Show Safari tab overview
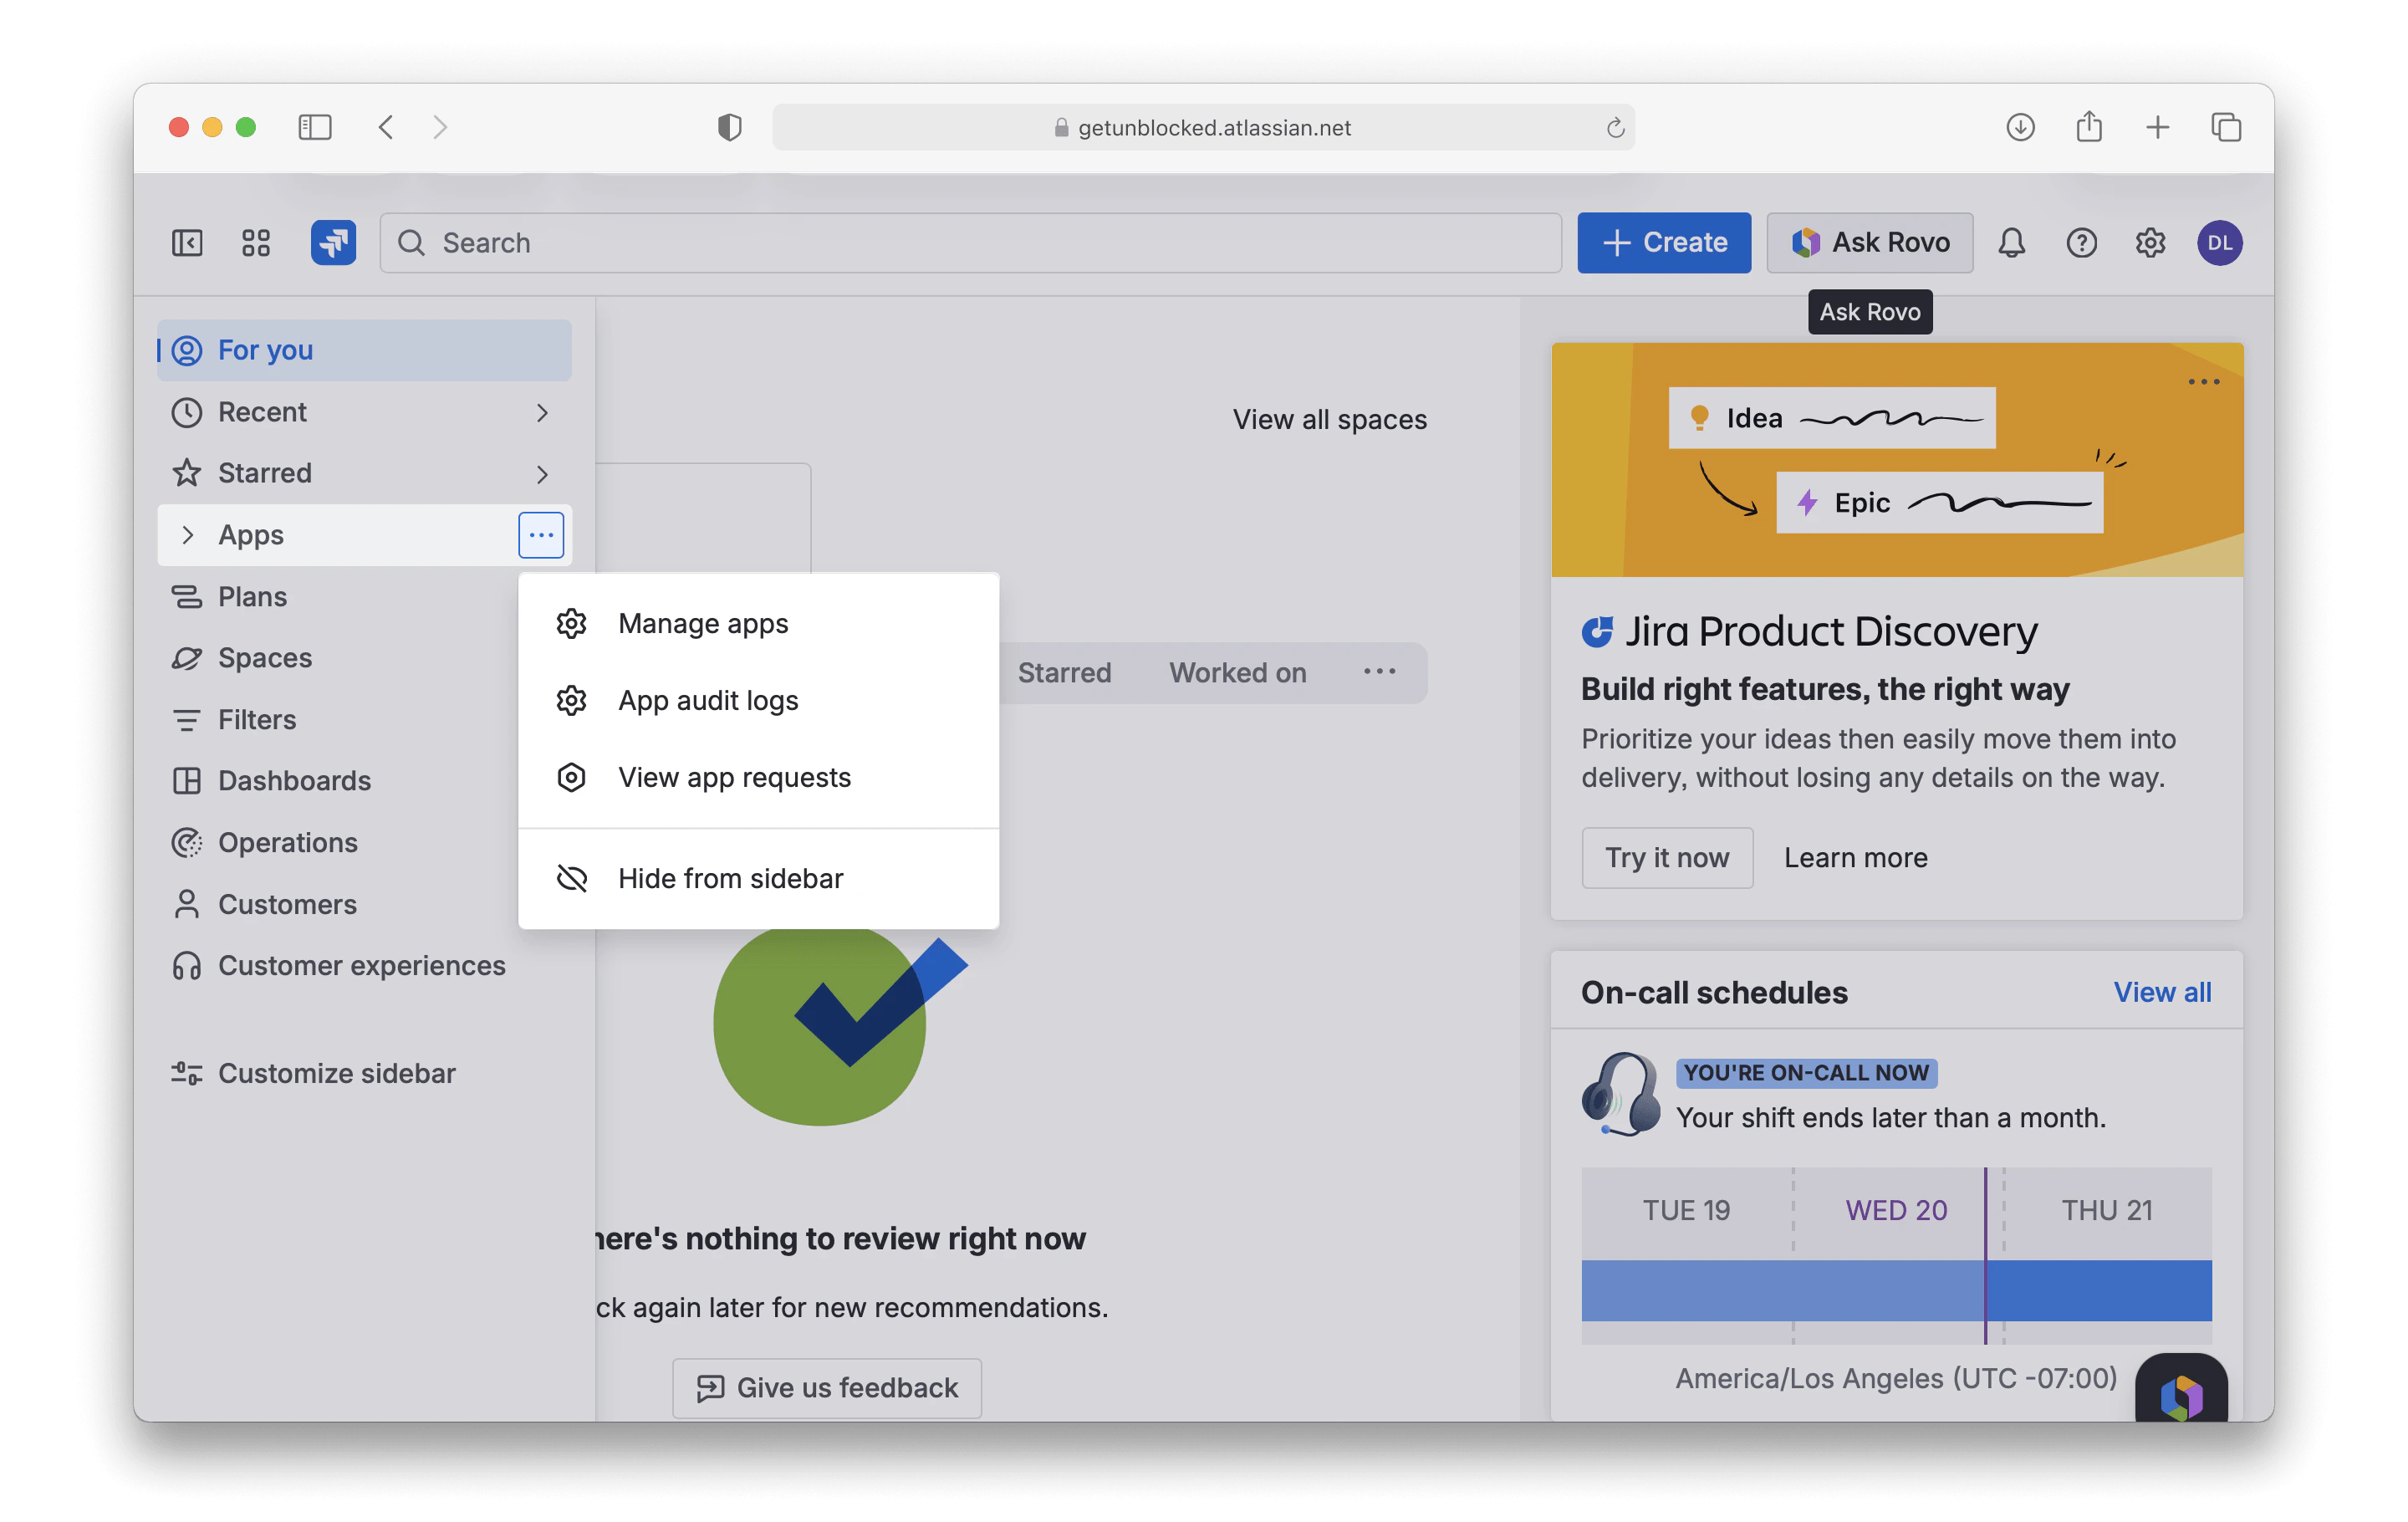The height and width of the screenshot is (1522, 2408). point(2226,127)
